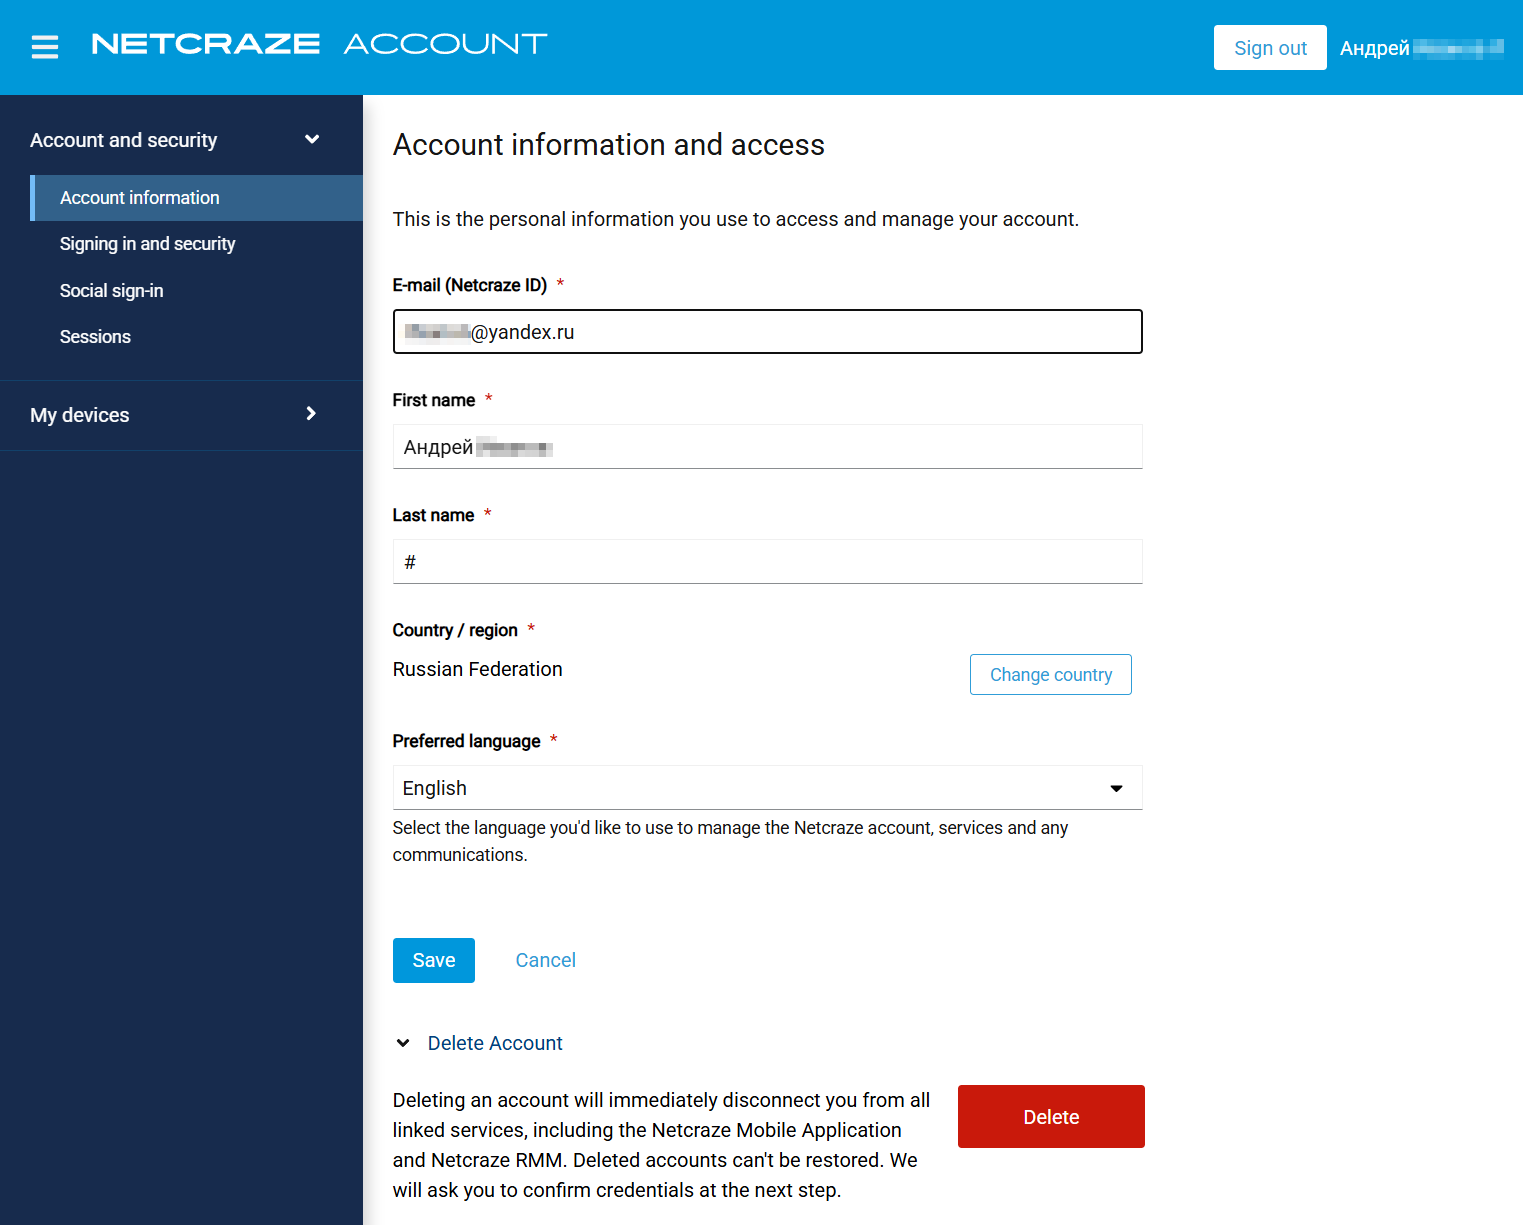The height and width of the screenshot is (1225, 1523).
Task: Save the account information changes
Action: tap(433, 960)
